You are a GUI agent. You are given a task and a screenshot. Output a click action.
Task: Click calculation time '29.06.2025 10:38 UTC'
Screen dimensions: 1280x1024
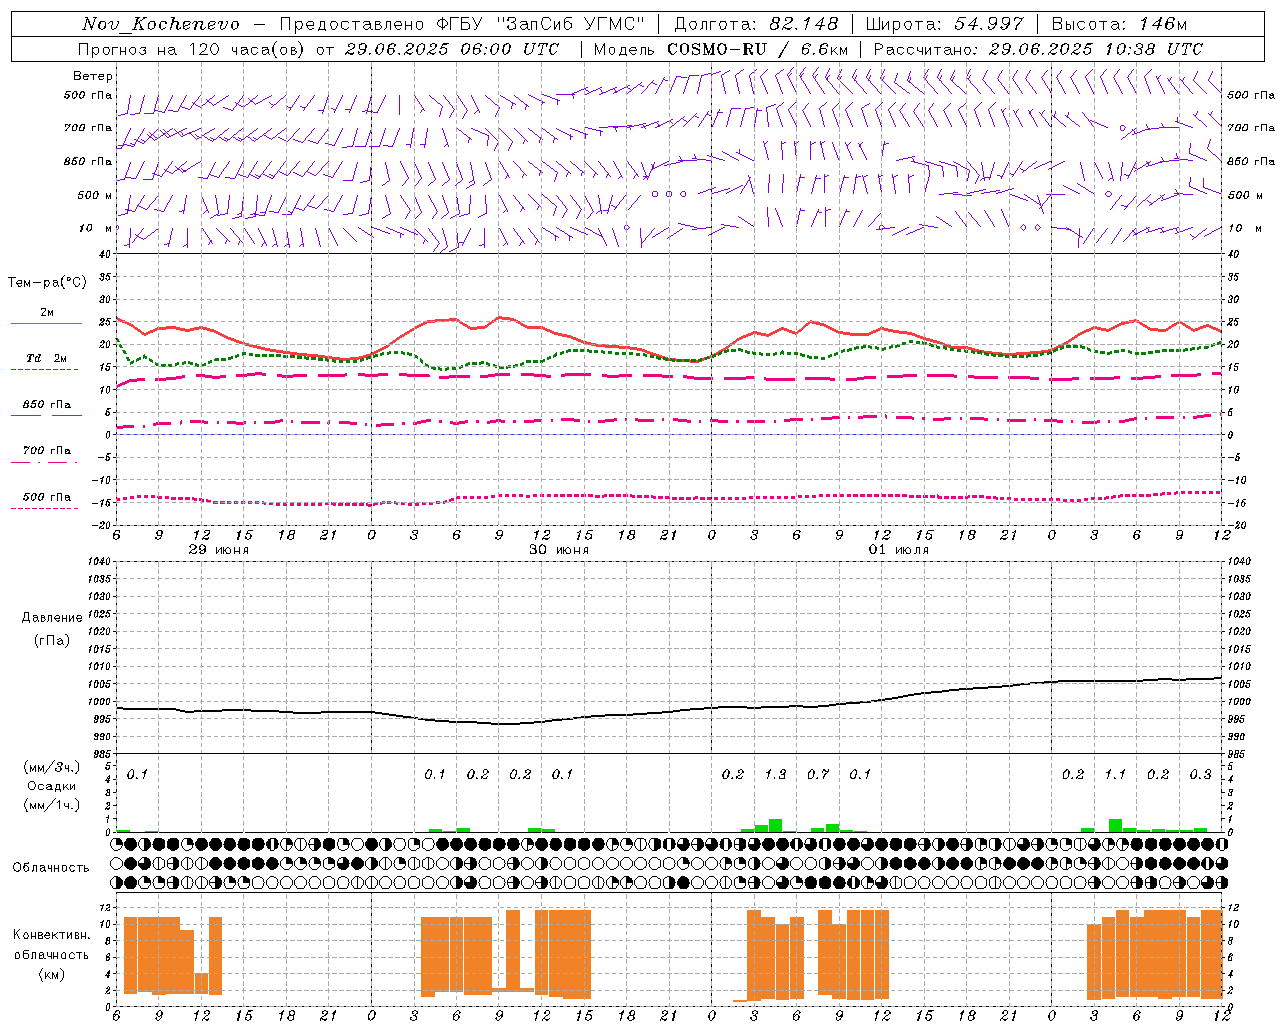click(x=1096, y=49)
